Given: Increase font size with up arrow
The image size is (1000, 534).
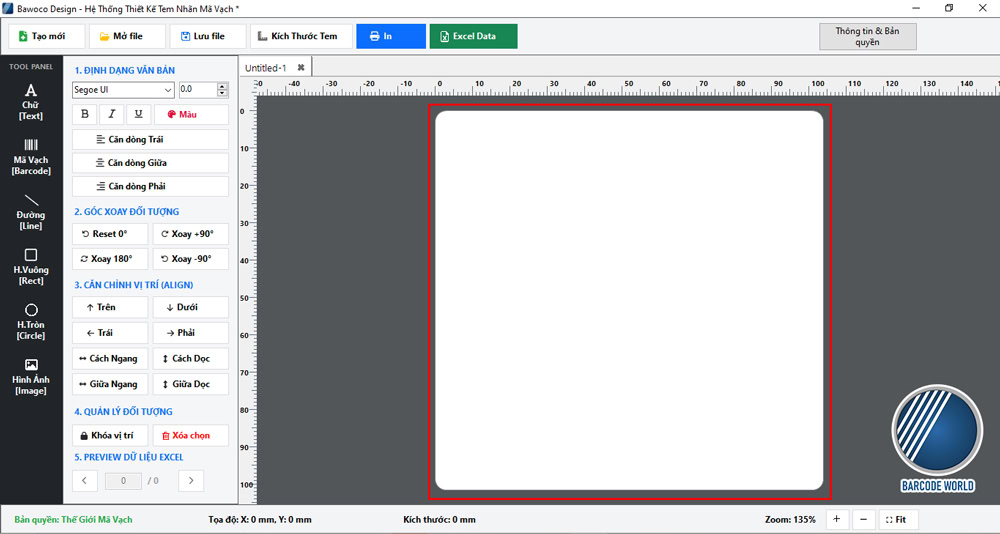Looking at the screenshot, I should (x=222, y=87).
